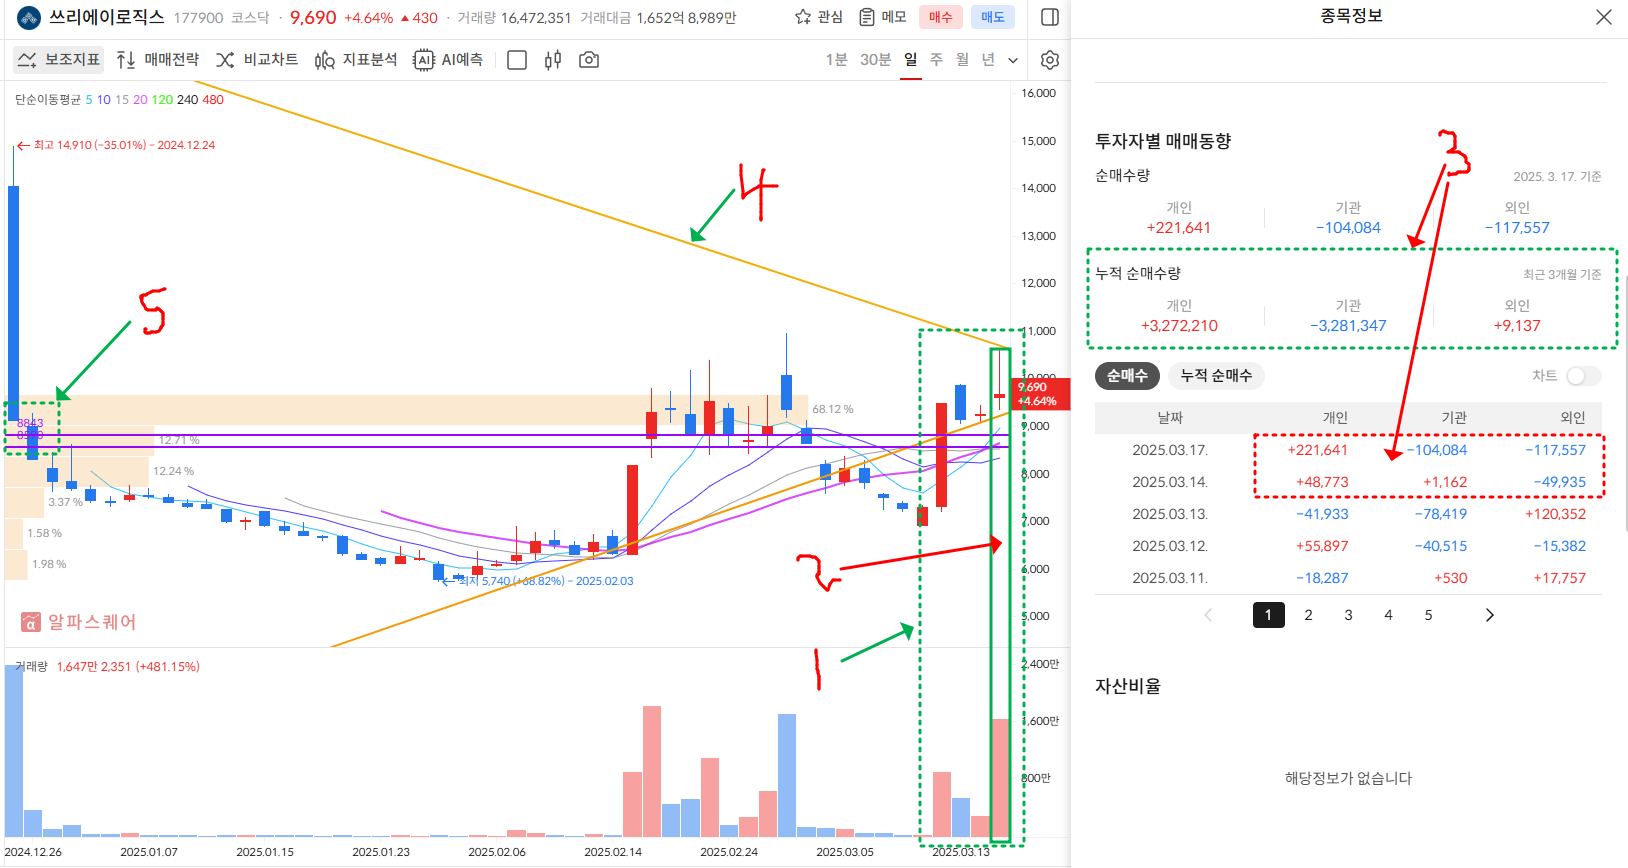Click cumulative 외인 value +9,137
1628x868 pixels.
(x=1517, y=326)
